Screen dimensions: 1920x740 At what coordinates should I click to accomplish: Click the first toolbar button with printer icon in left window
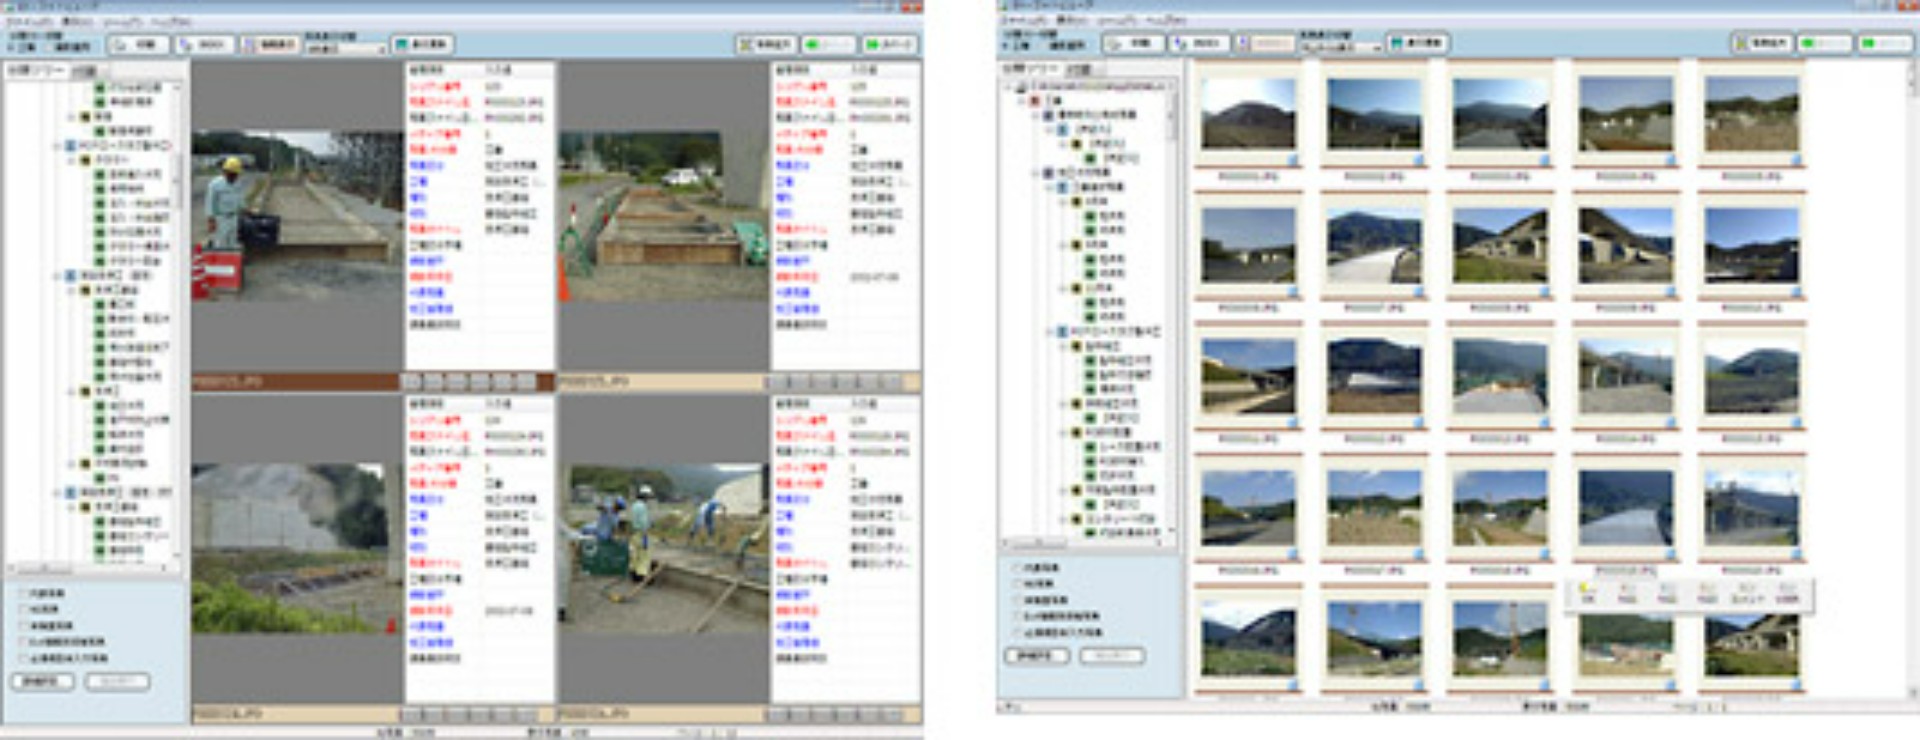[139, 45]
